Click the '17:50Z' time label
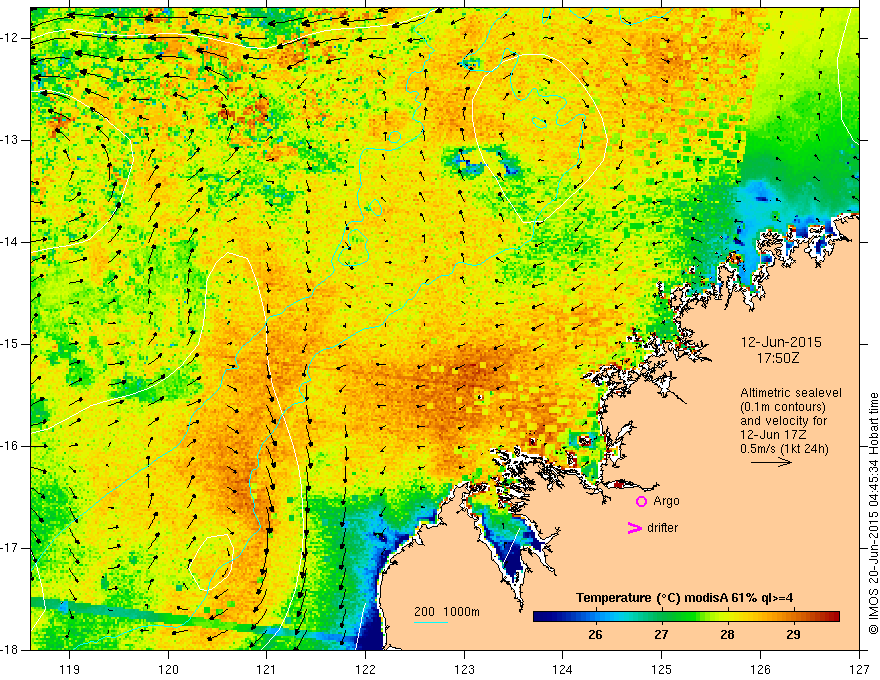 pyautogui.click(x=777, y=358)
